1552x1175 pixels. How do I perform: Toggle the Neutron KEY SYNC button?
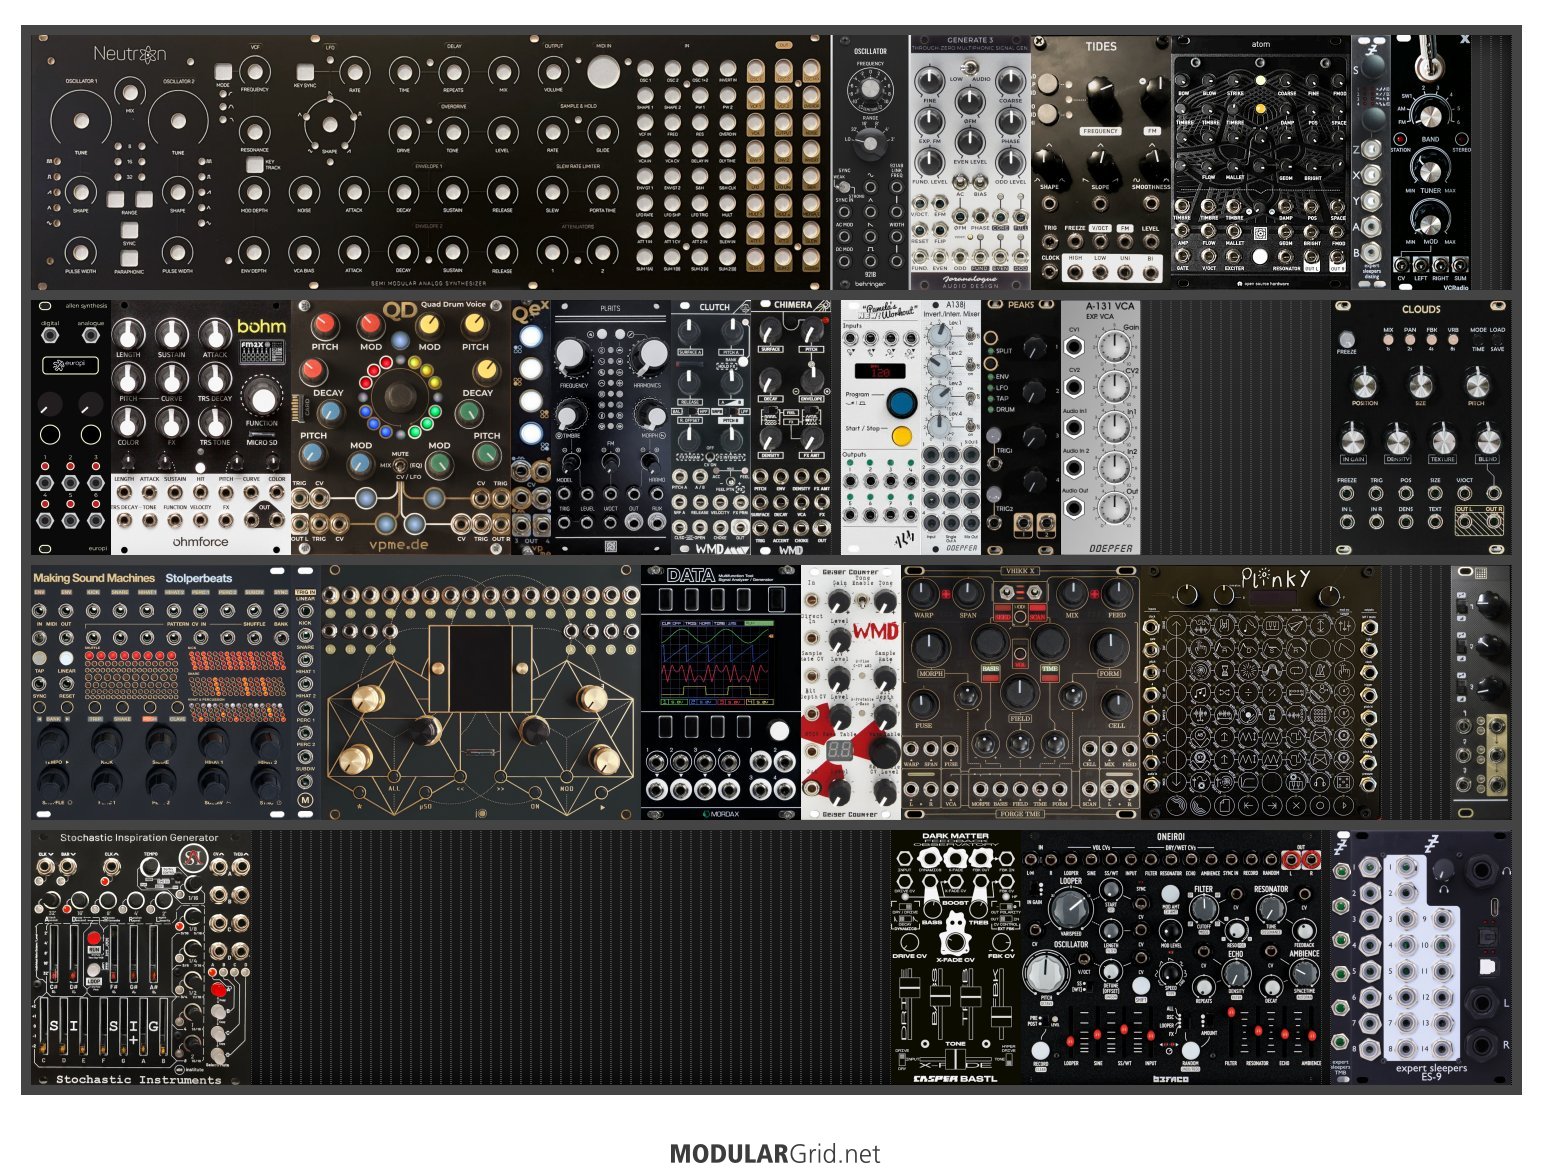(305, 72)
